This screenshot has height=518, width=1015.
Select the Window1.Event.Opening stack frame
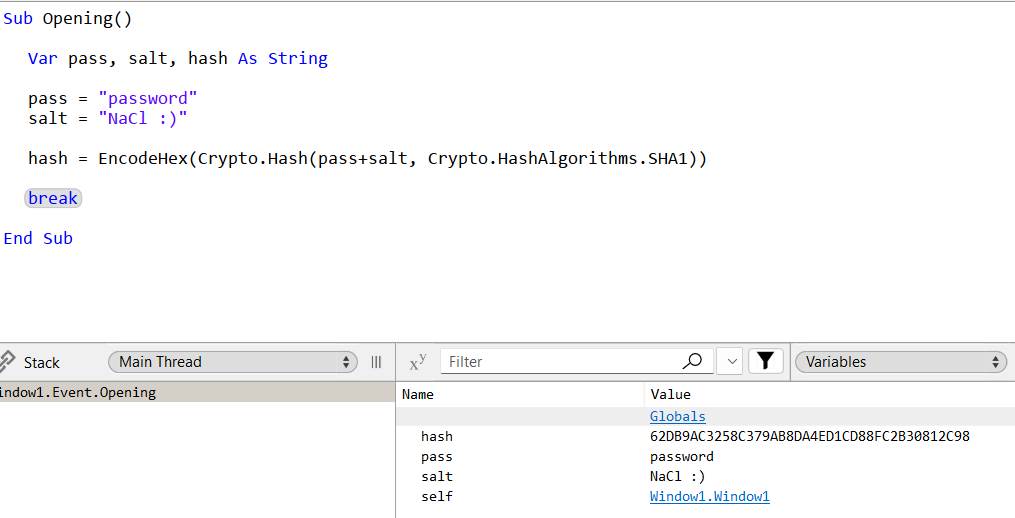pos(197,392)
